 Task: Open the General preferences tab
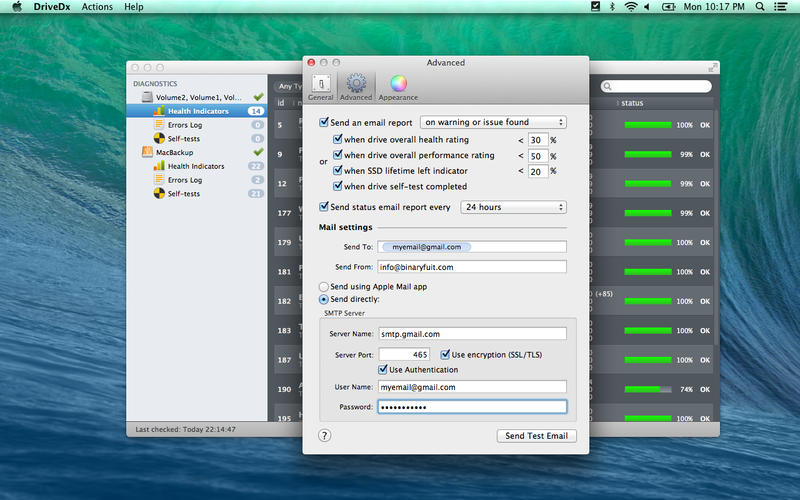pos(321,87)
